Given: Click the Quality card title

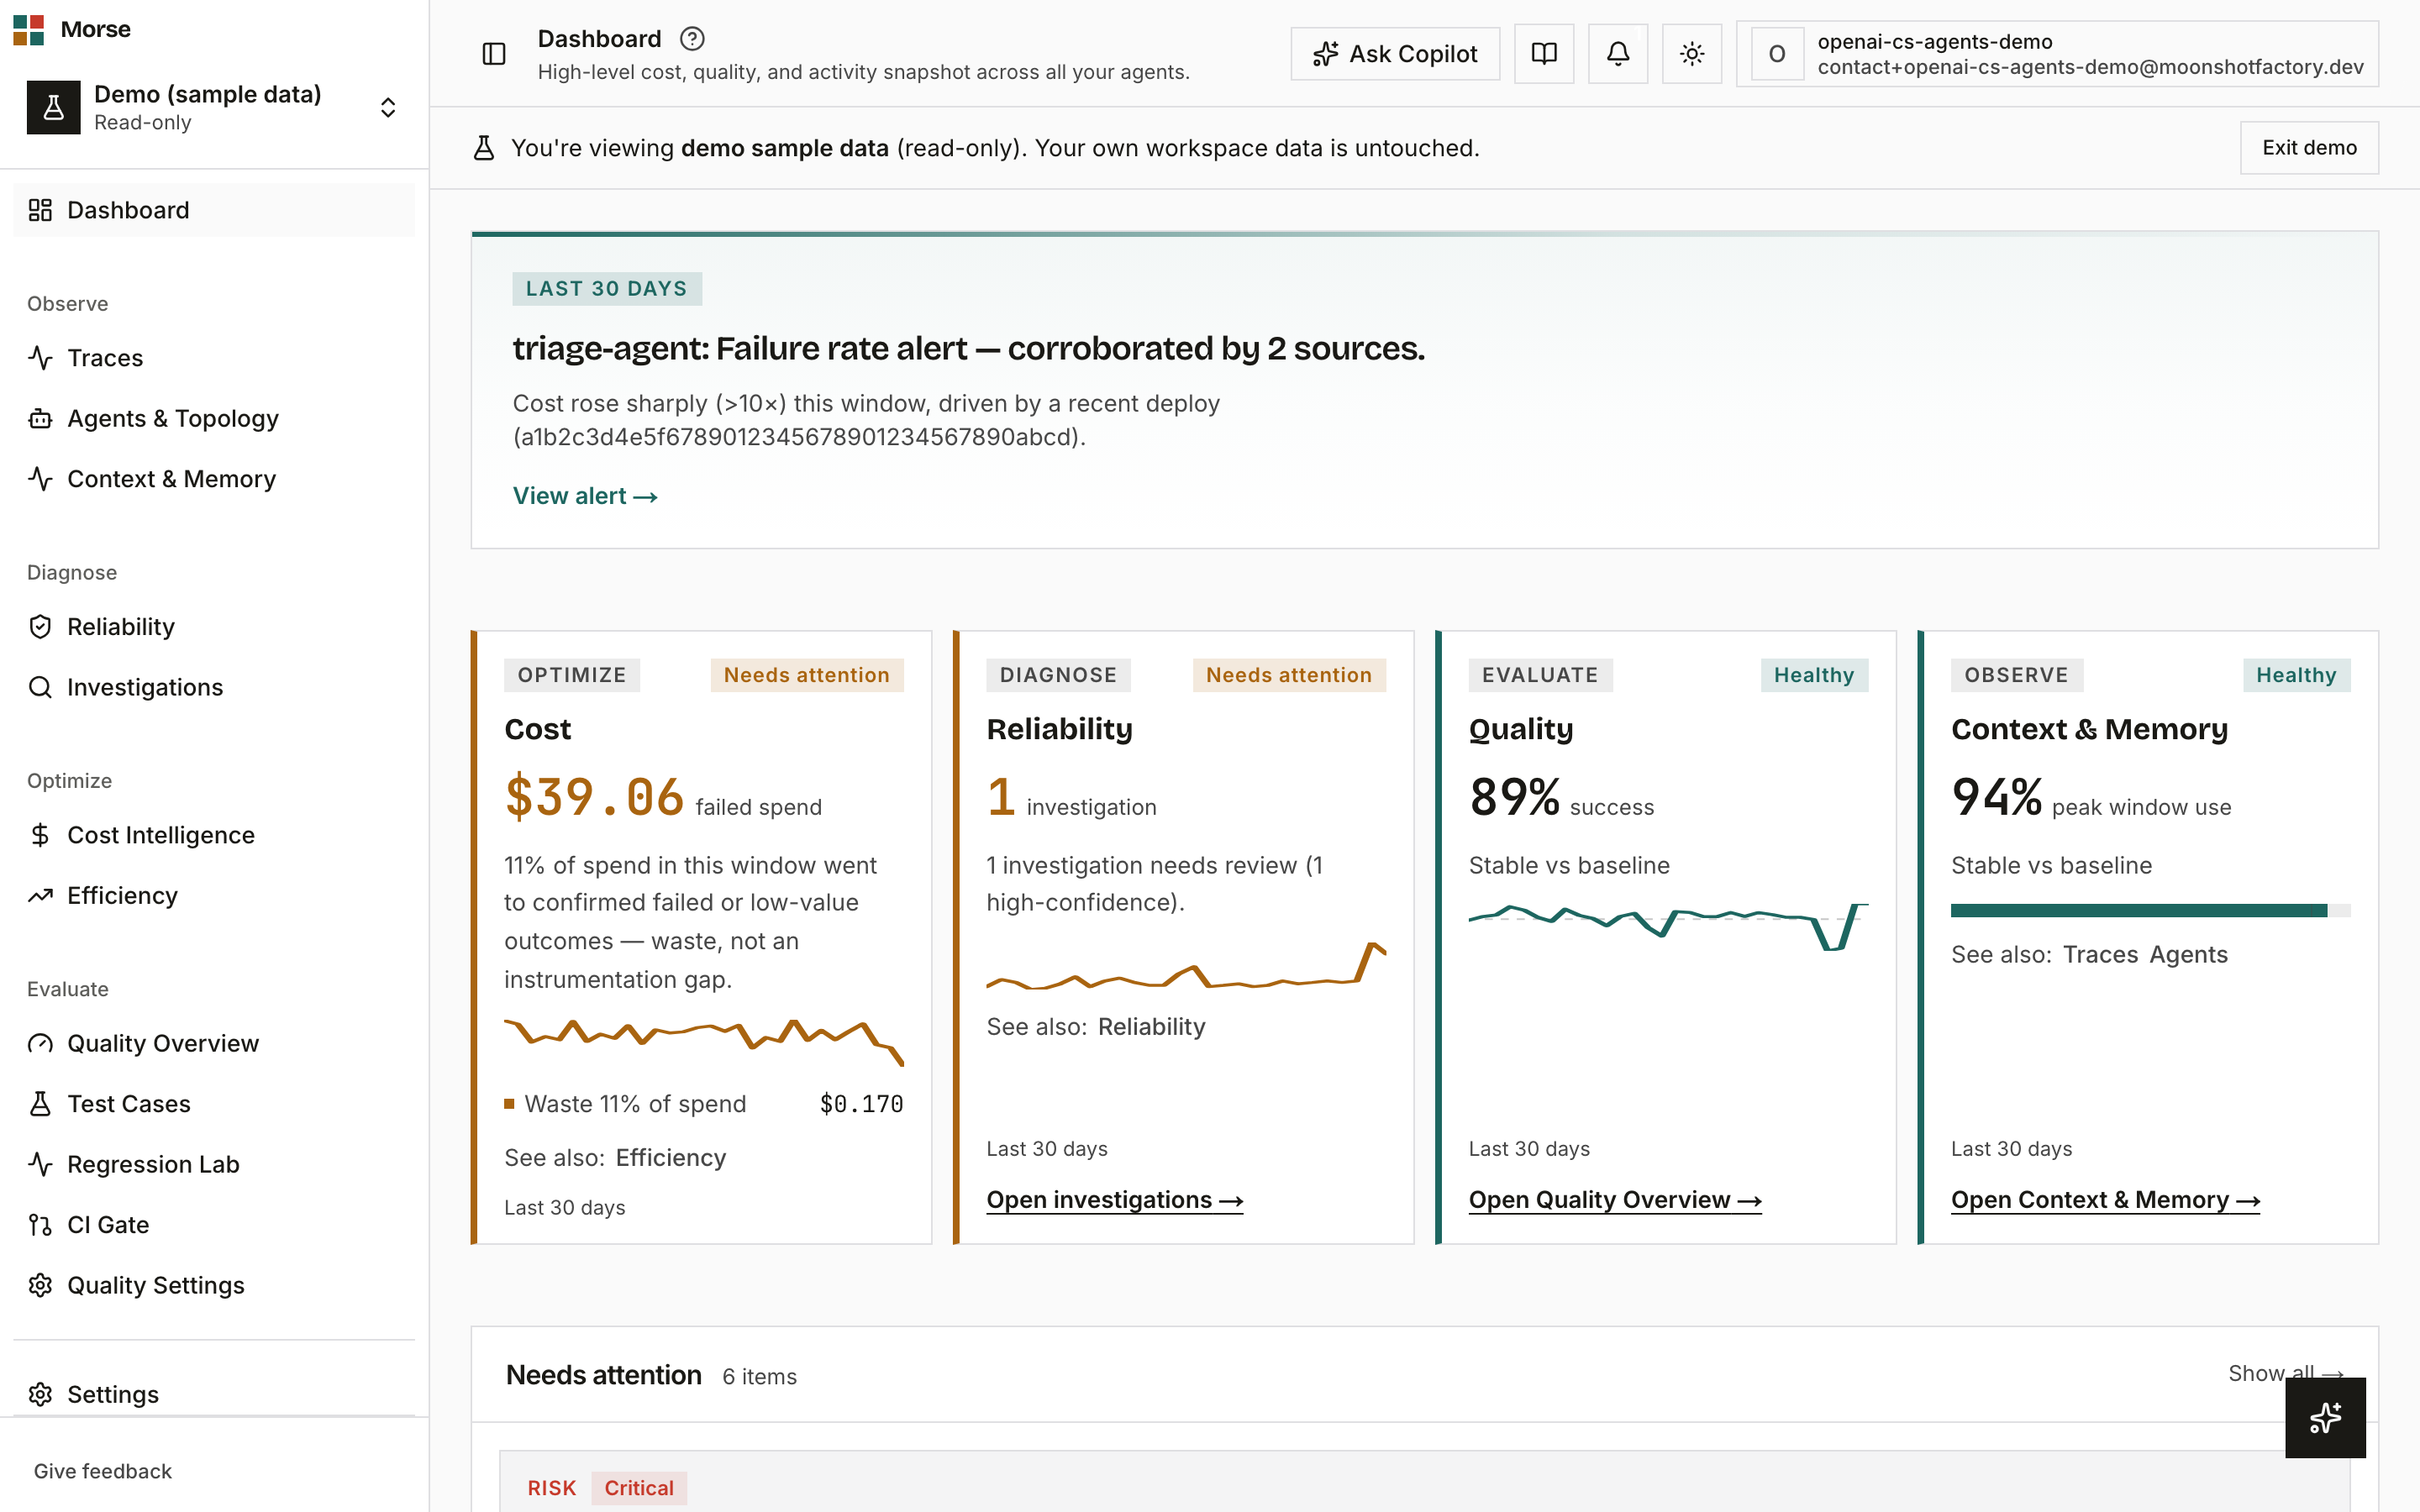Looking at the screenshot, I should click(1521, 730).
